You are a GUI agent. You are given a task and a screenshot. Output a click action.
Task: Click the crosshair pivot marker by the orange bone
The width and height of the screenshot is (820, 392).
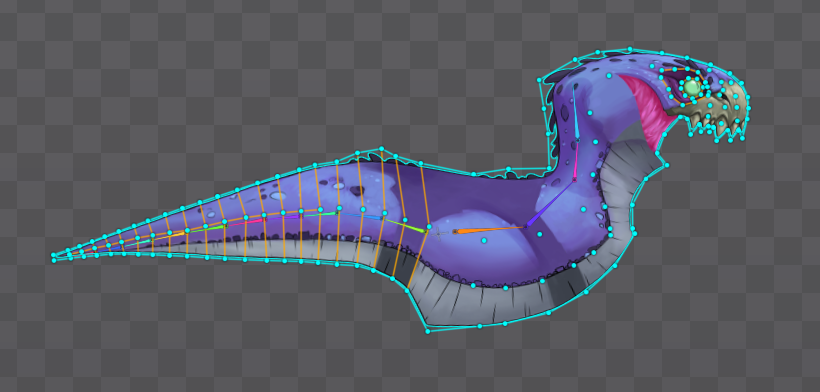click(x=438, y=233)
